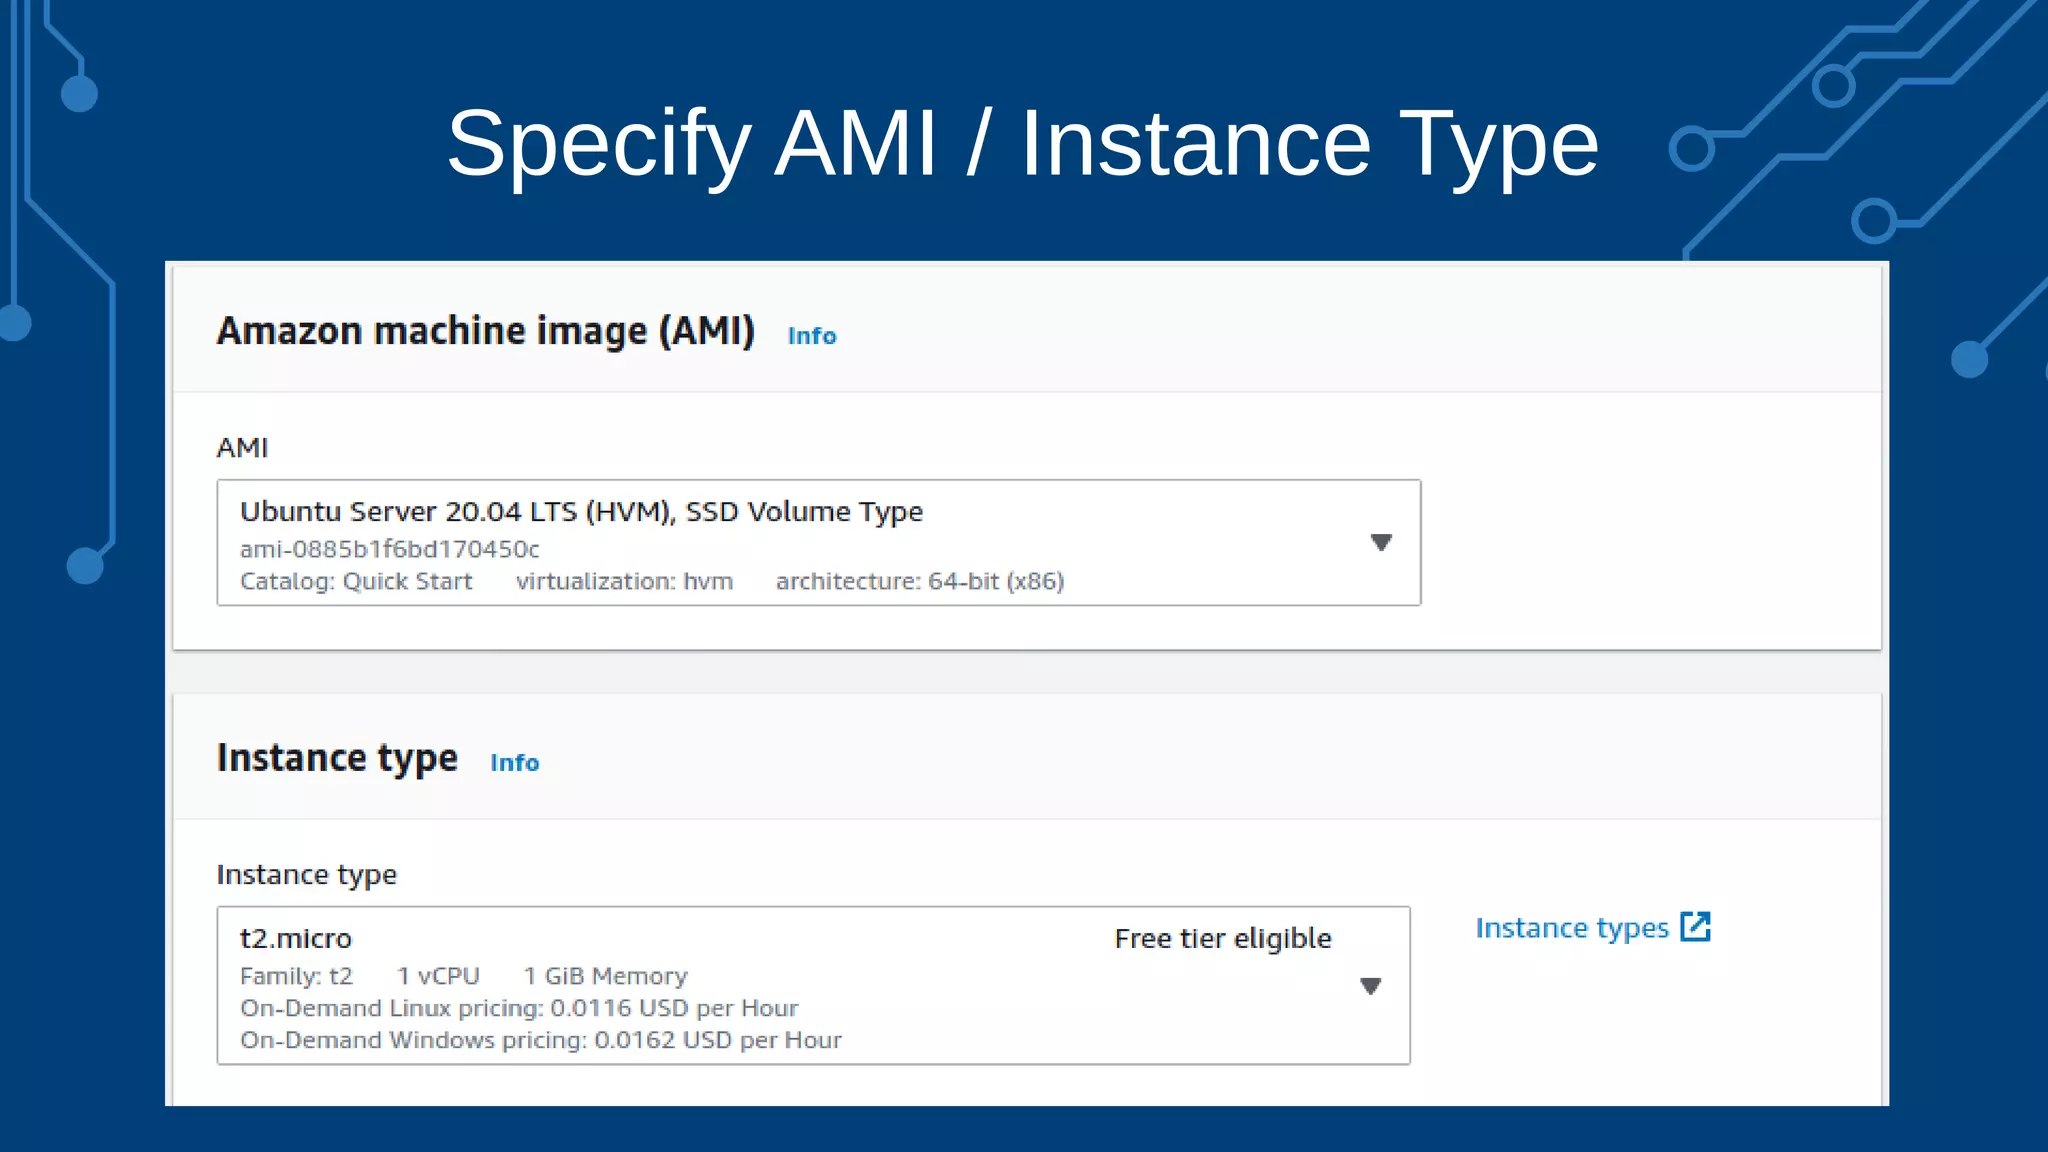Click the AMI ID ami-0885b1f6bd170450c

(x=389, y=549)
